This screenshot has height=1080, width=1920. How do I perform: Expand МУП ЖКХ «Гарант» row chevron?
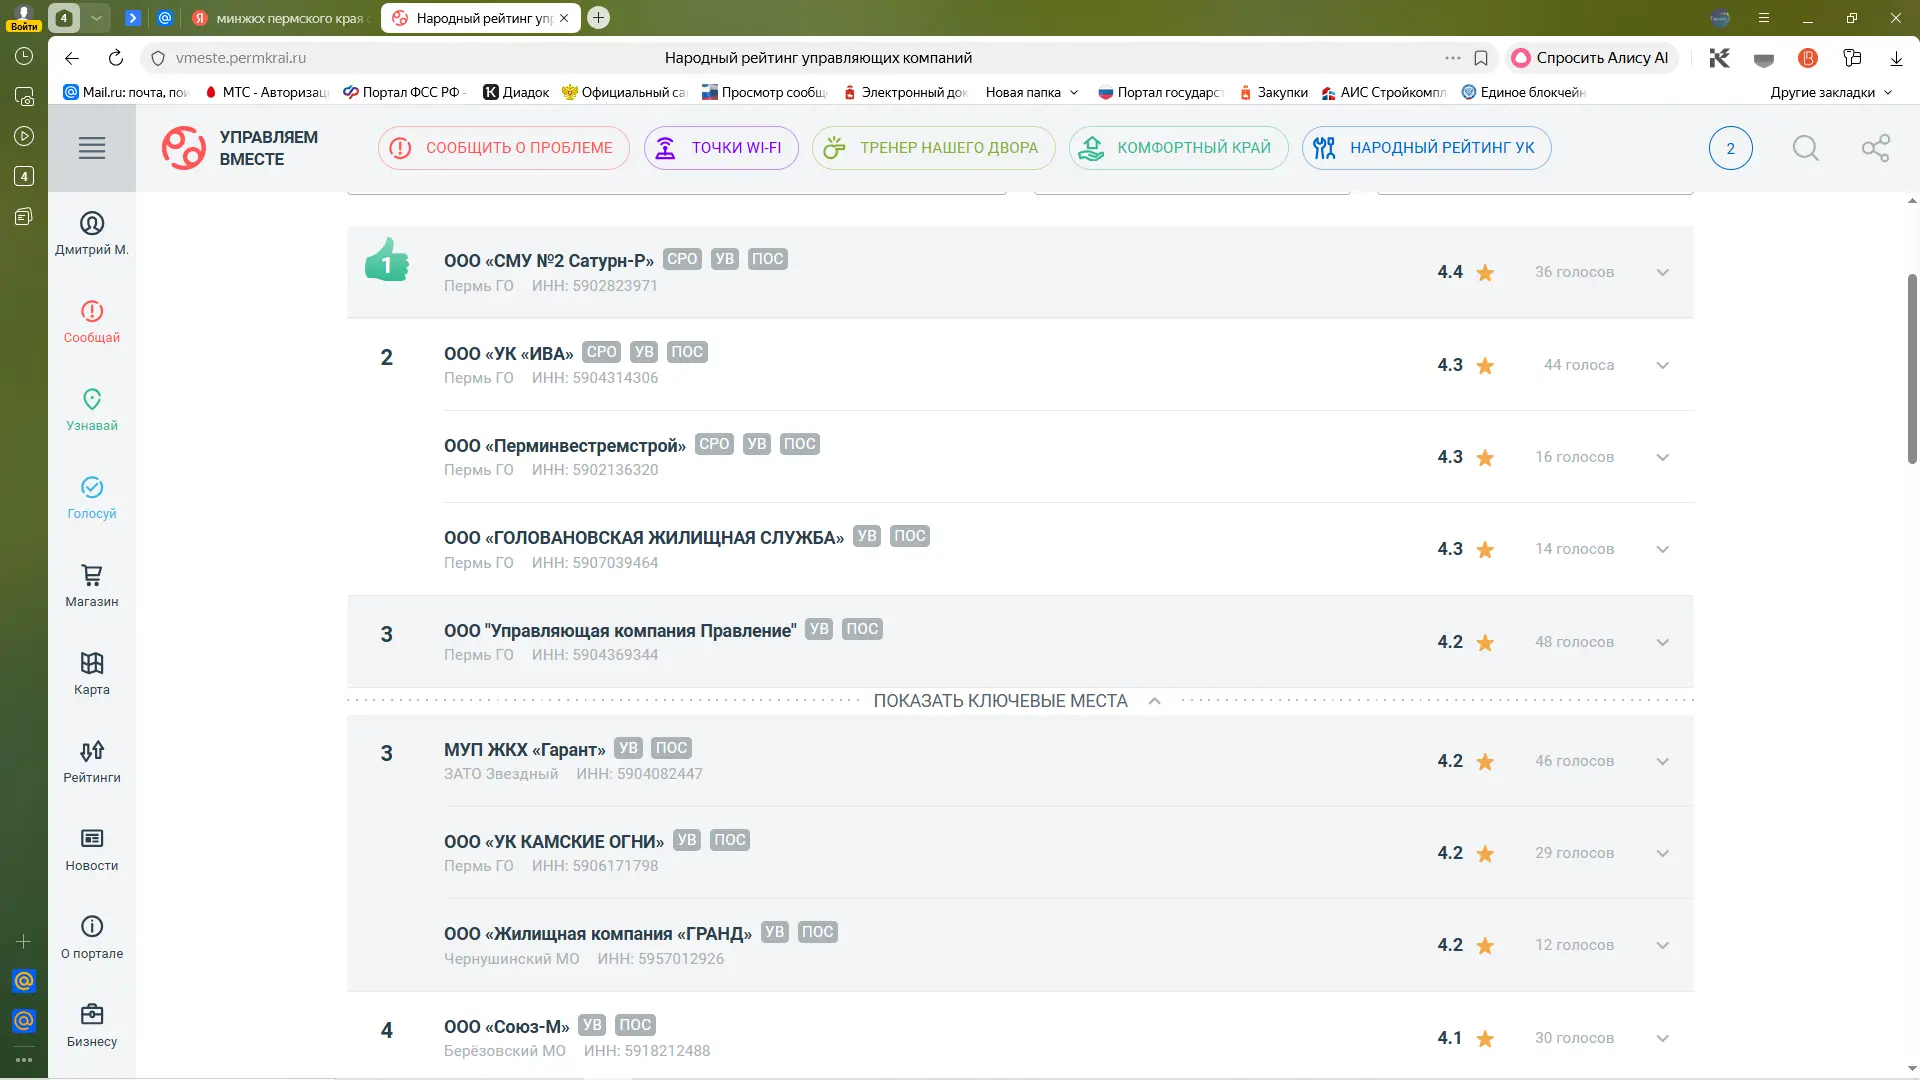pos(1662,762)
